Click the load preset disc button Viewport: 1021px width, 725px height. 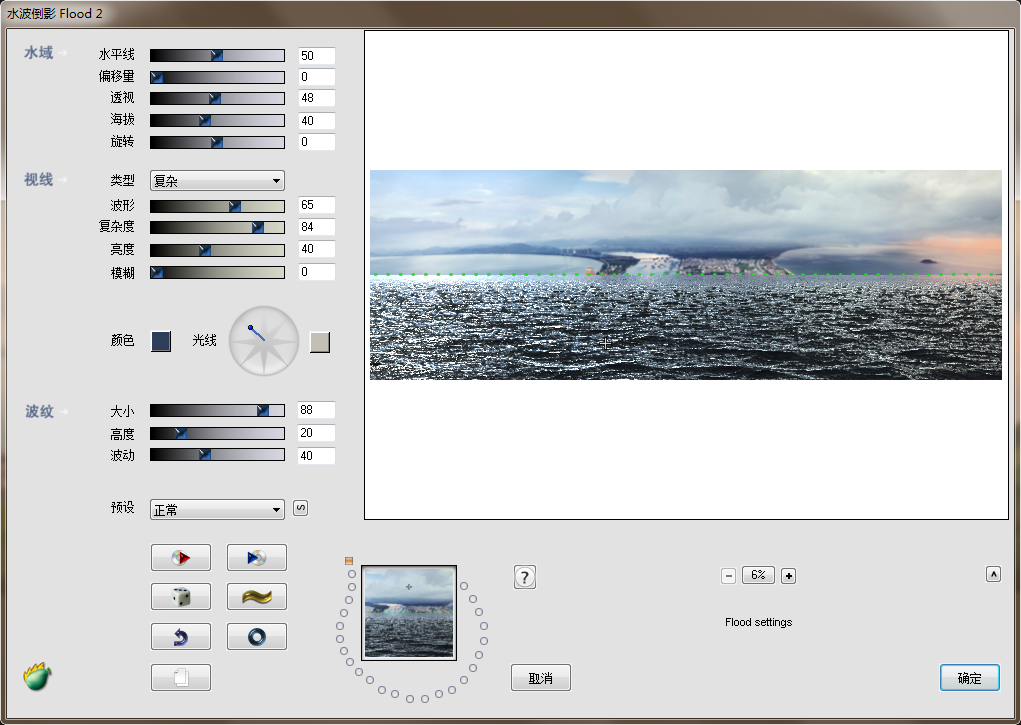[180, 557]
